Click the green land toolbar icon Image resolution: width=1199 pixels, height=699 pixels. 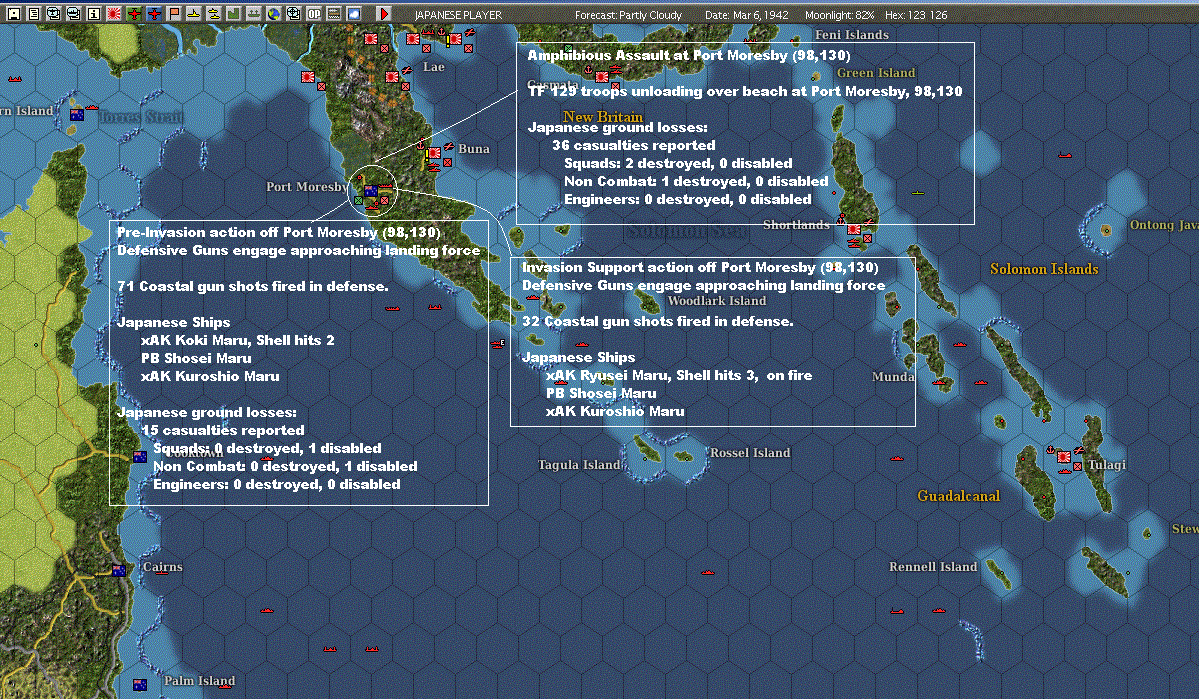coord(233,14)
